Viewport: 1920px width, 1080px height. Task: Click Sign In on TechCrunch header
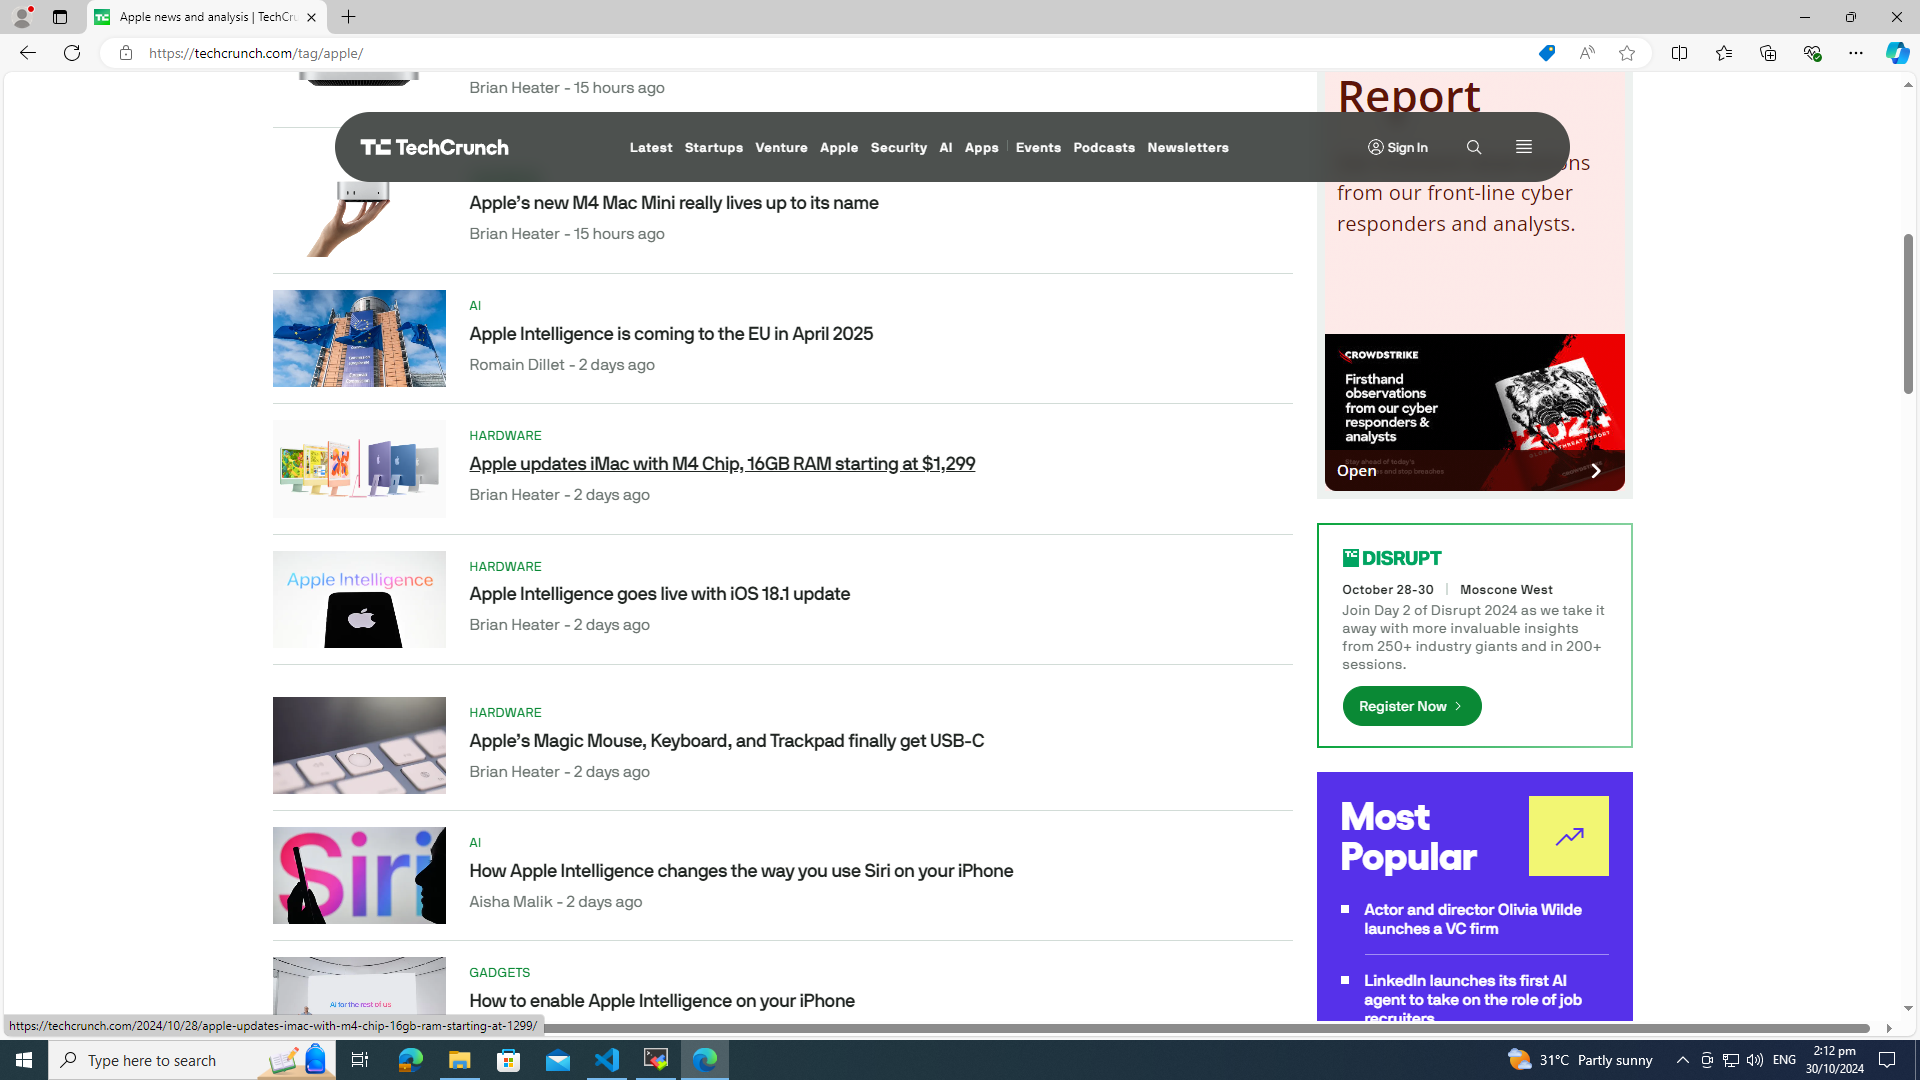[1398, 147]
